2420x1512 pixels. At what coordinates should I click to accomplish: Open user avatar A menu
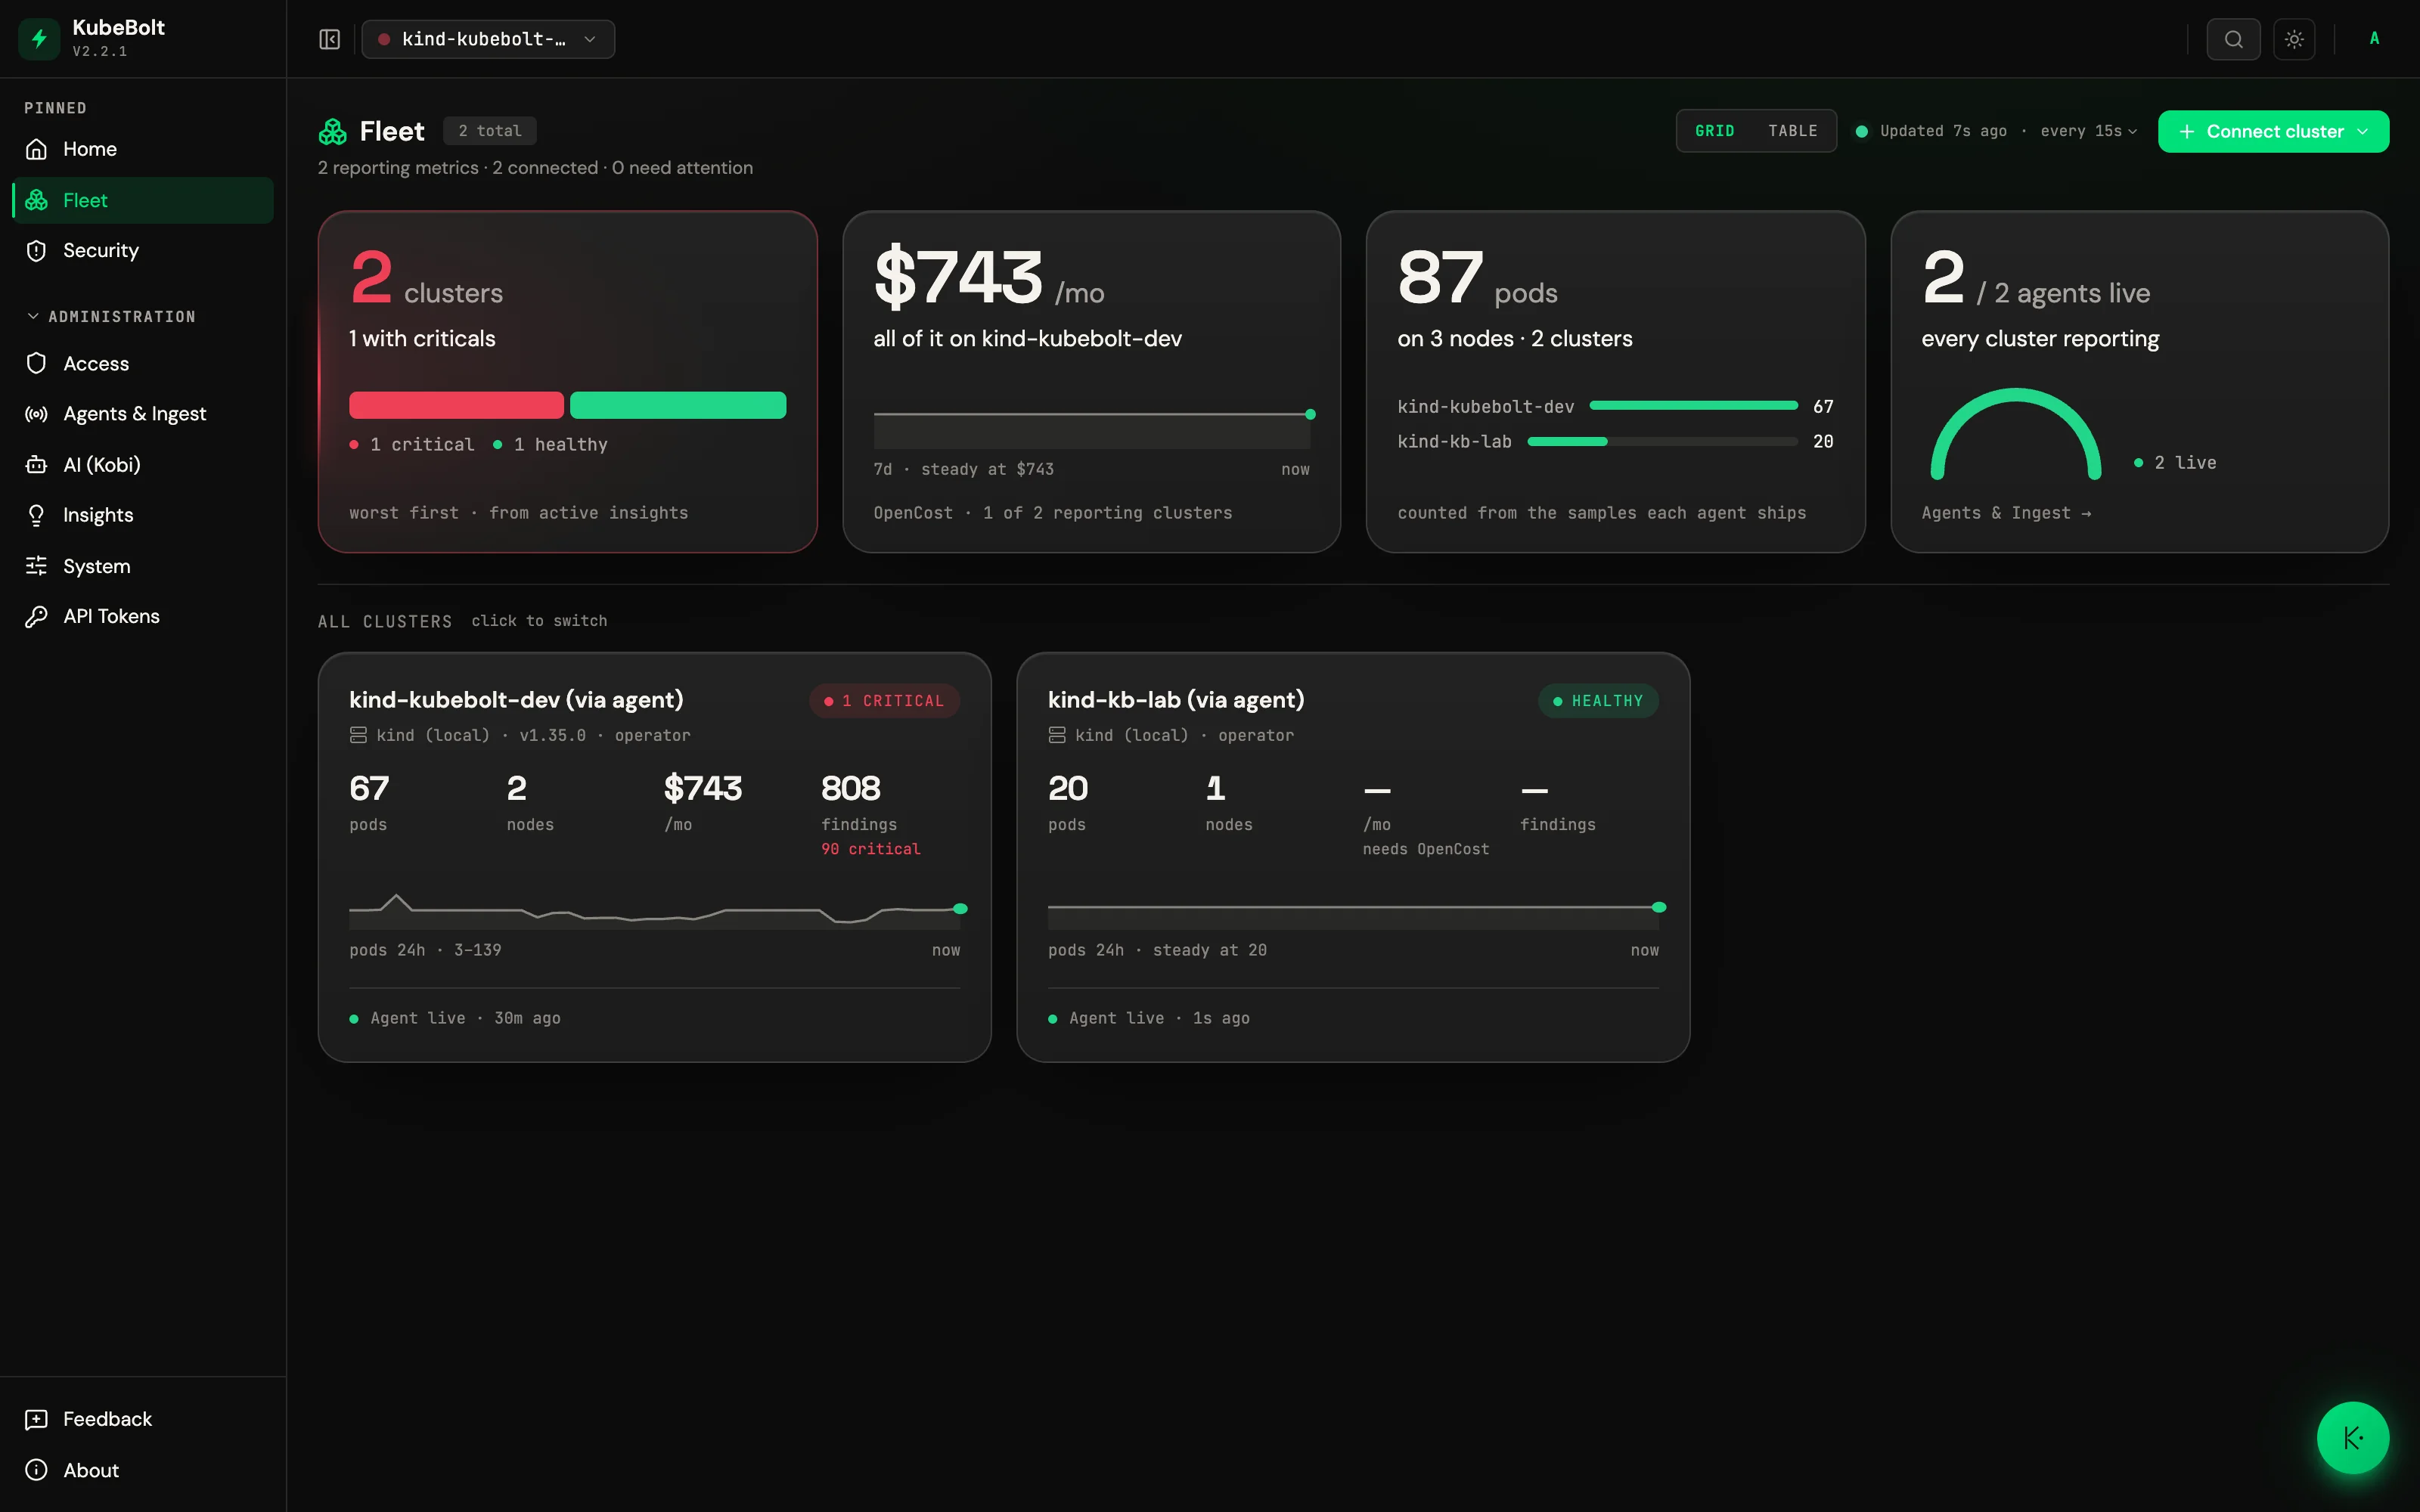point(2374,38)
